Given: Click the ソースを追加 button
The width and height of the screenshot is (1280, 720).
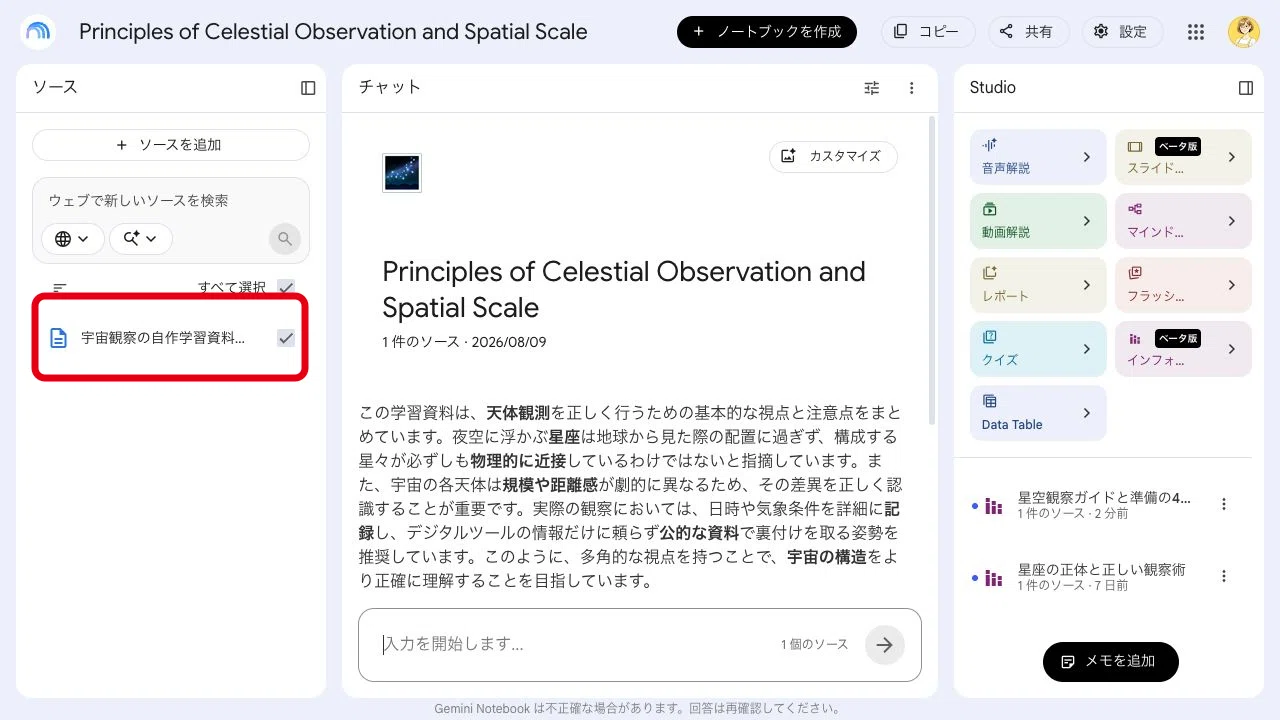Looking at the screenshot, I should pyautogui.click(x=171, y=145).
